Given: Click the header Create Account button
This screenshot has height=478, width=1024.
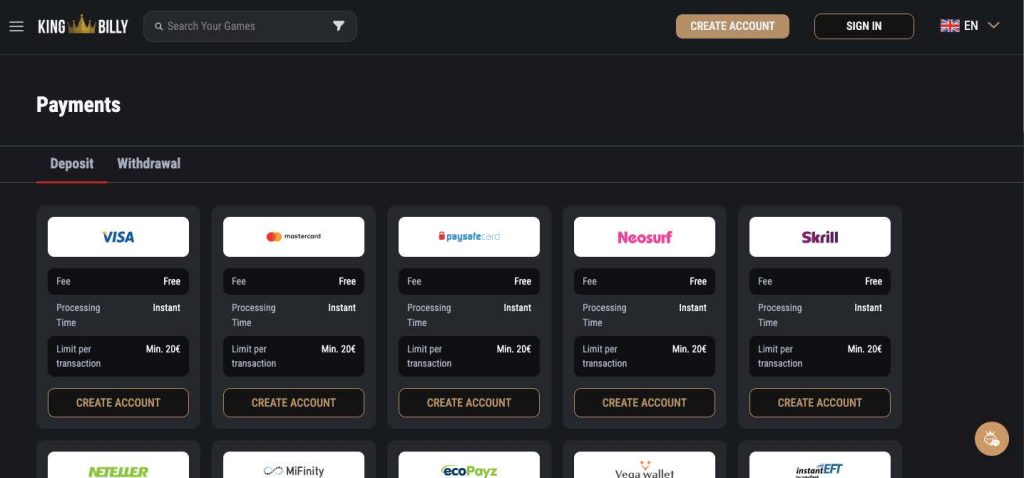Looking at the screenshot, I should [732, 26].
